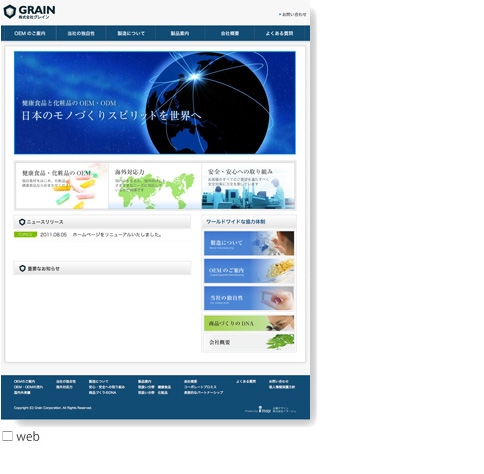Open the お問い合わせ link at top right
484x474 pixels.
pos(293,14)
